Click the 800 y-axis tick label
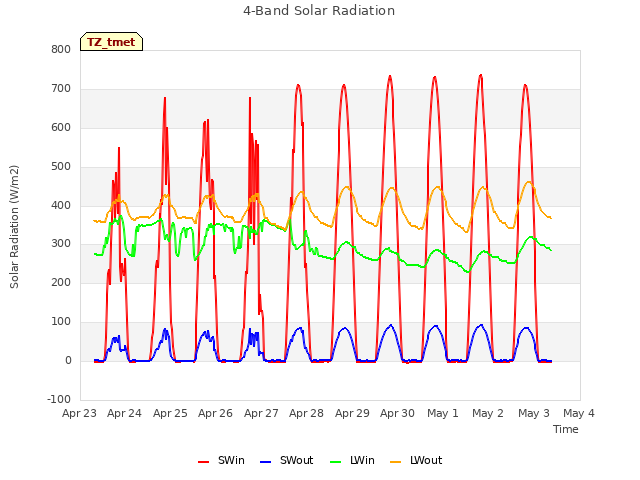This screenshot has width=640, height=480. pos(61,50)
